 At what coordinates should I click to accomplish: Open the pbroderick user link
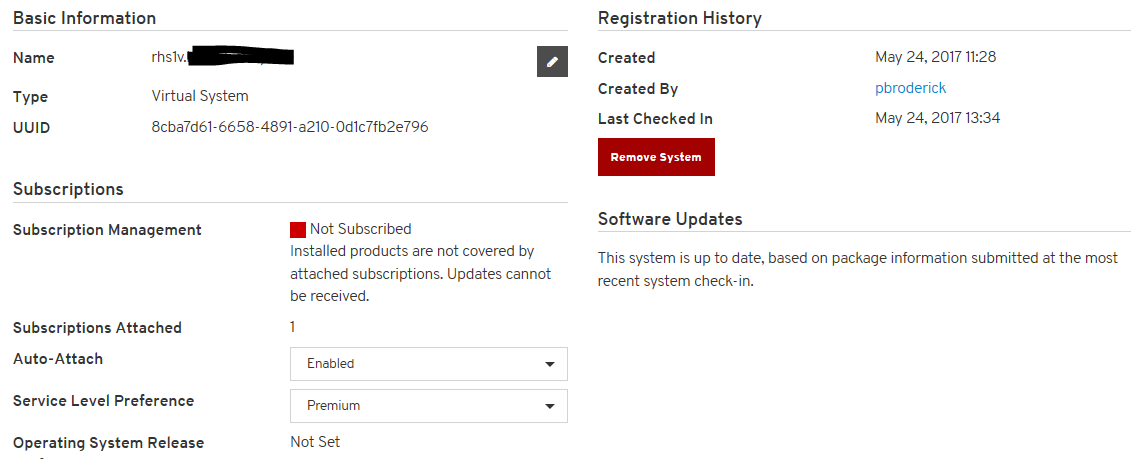910,88
